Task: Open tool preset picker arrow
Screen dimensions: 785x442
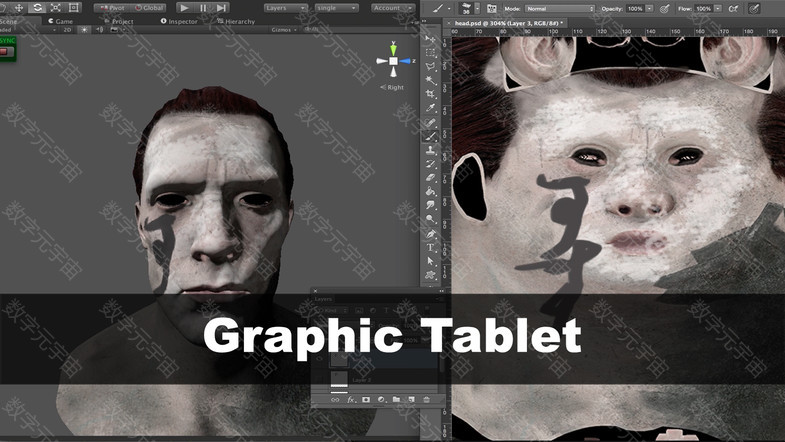Action: click(x=449, y=9)
